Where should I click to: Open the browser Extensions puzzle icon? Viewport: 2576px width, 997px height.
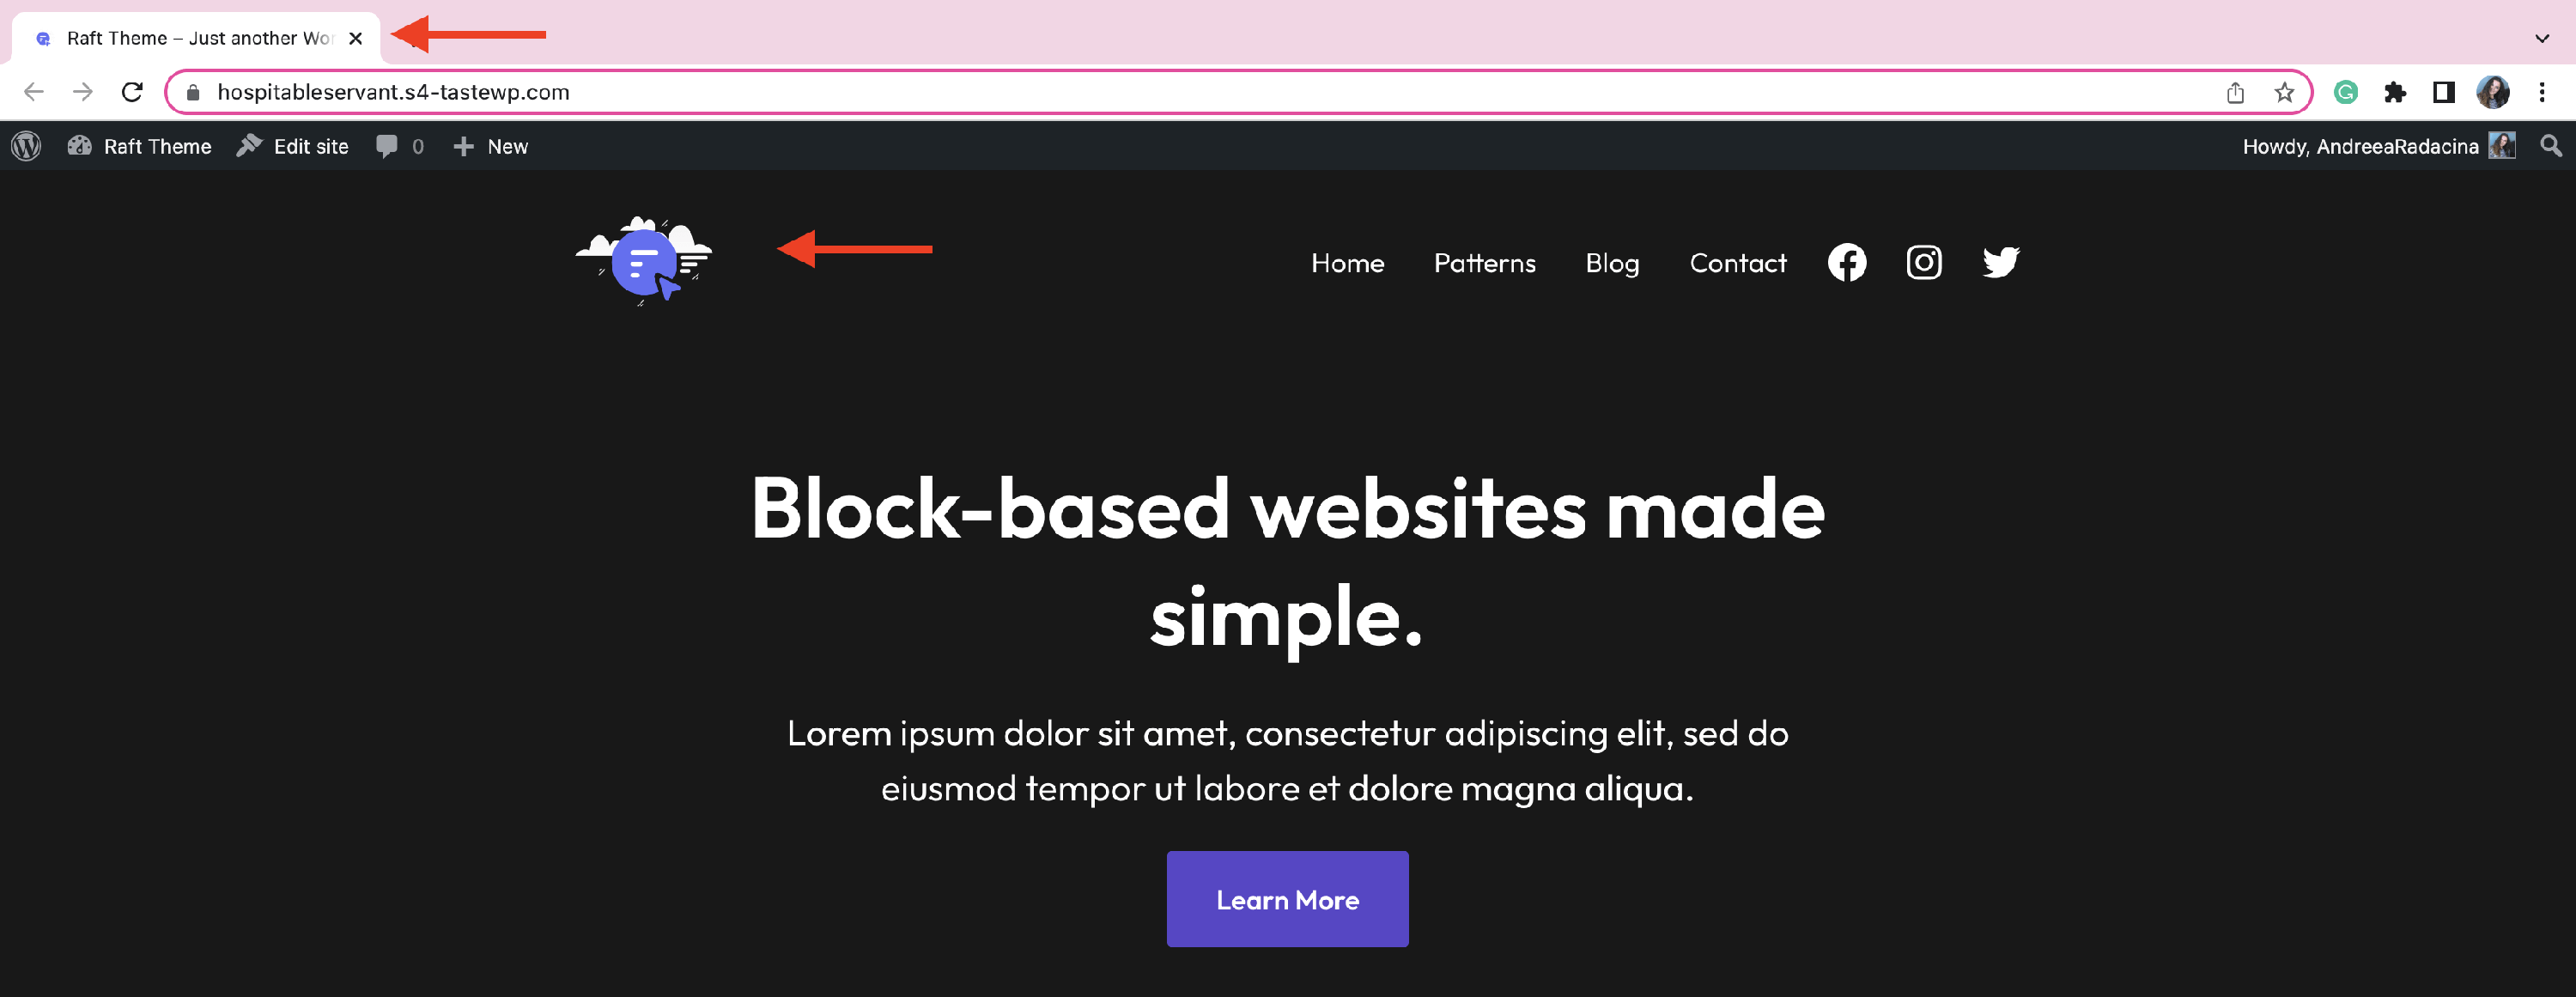click(2395, 93)
